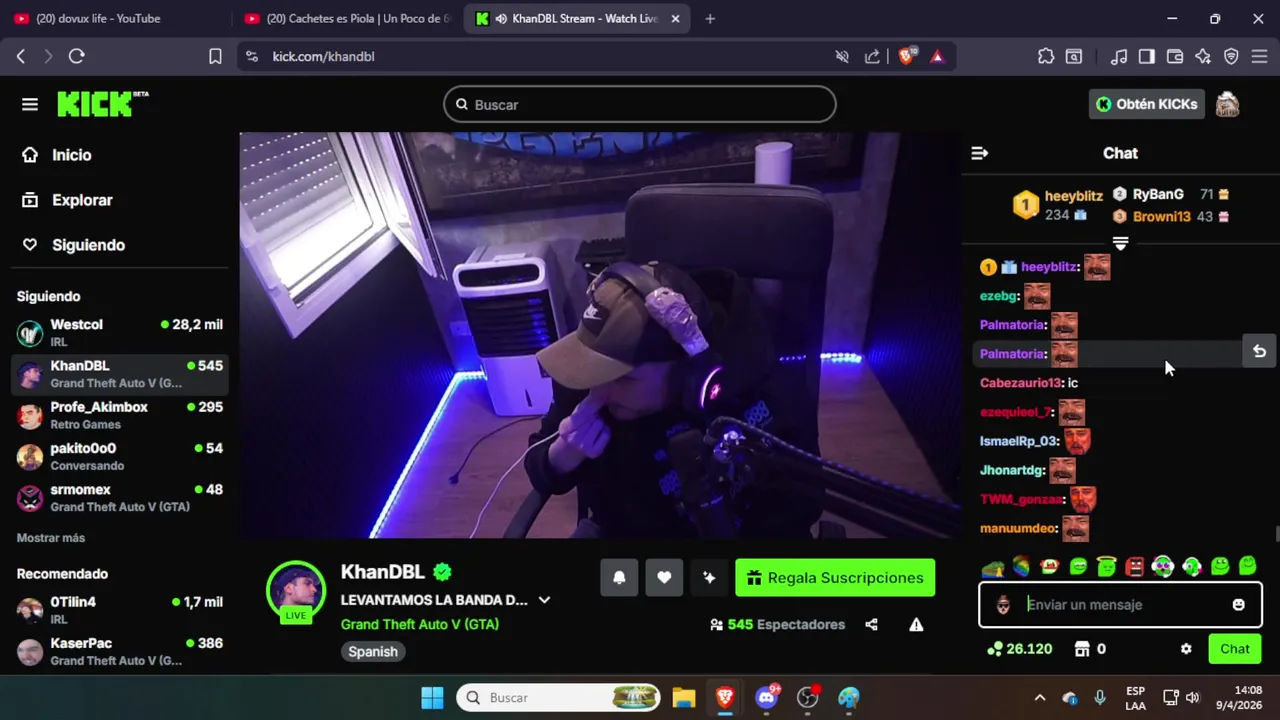The height and width of the screenshot is (720, 1280).
Task: Click the KhanDBL live video player
Action: 599,335
